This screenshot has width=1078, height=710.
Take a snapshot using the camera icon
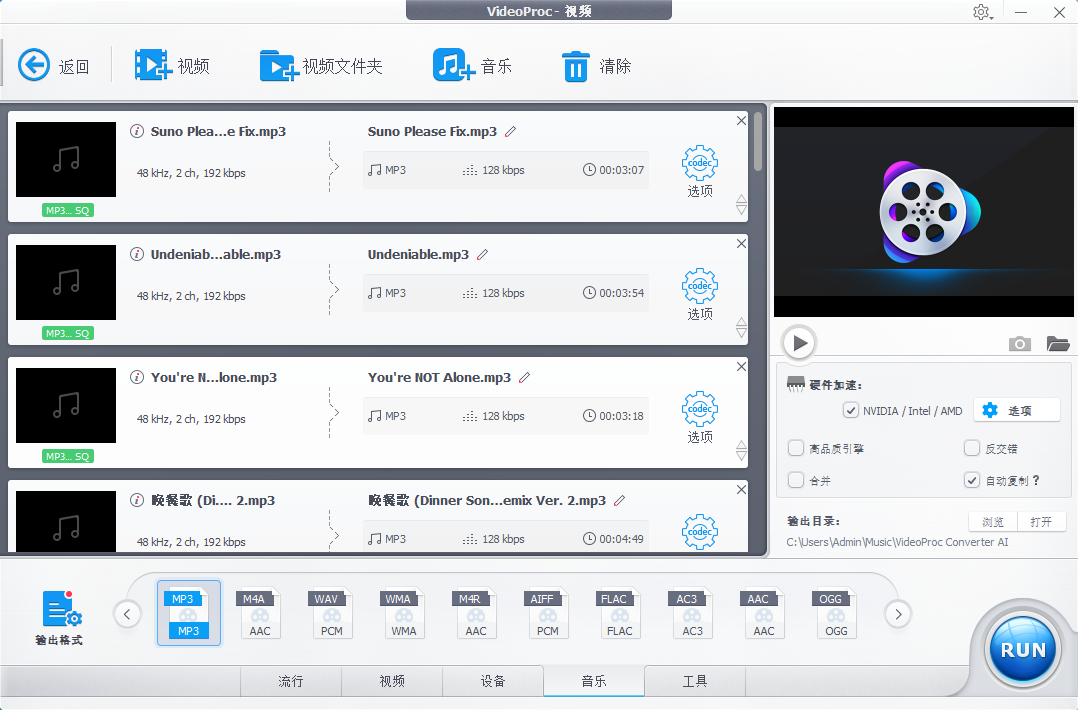1019,343
